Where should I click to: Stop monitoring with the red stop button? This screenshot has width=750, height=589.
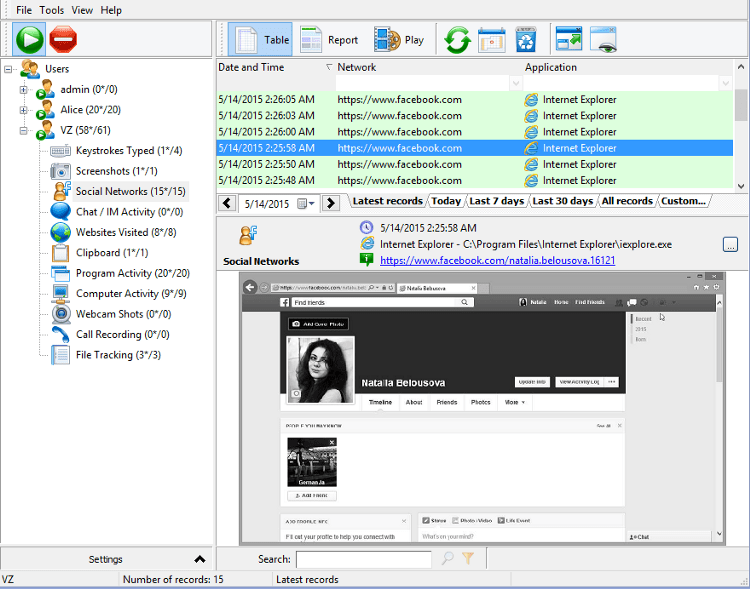63,39
